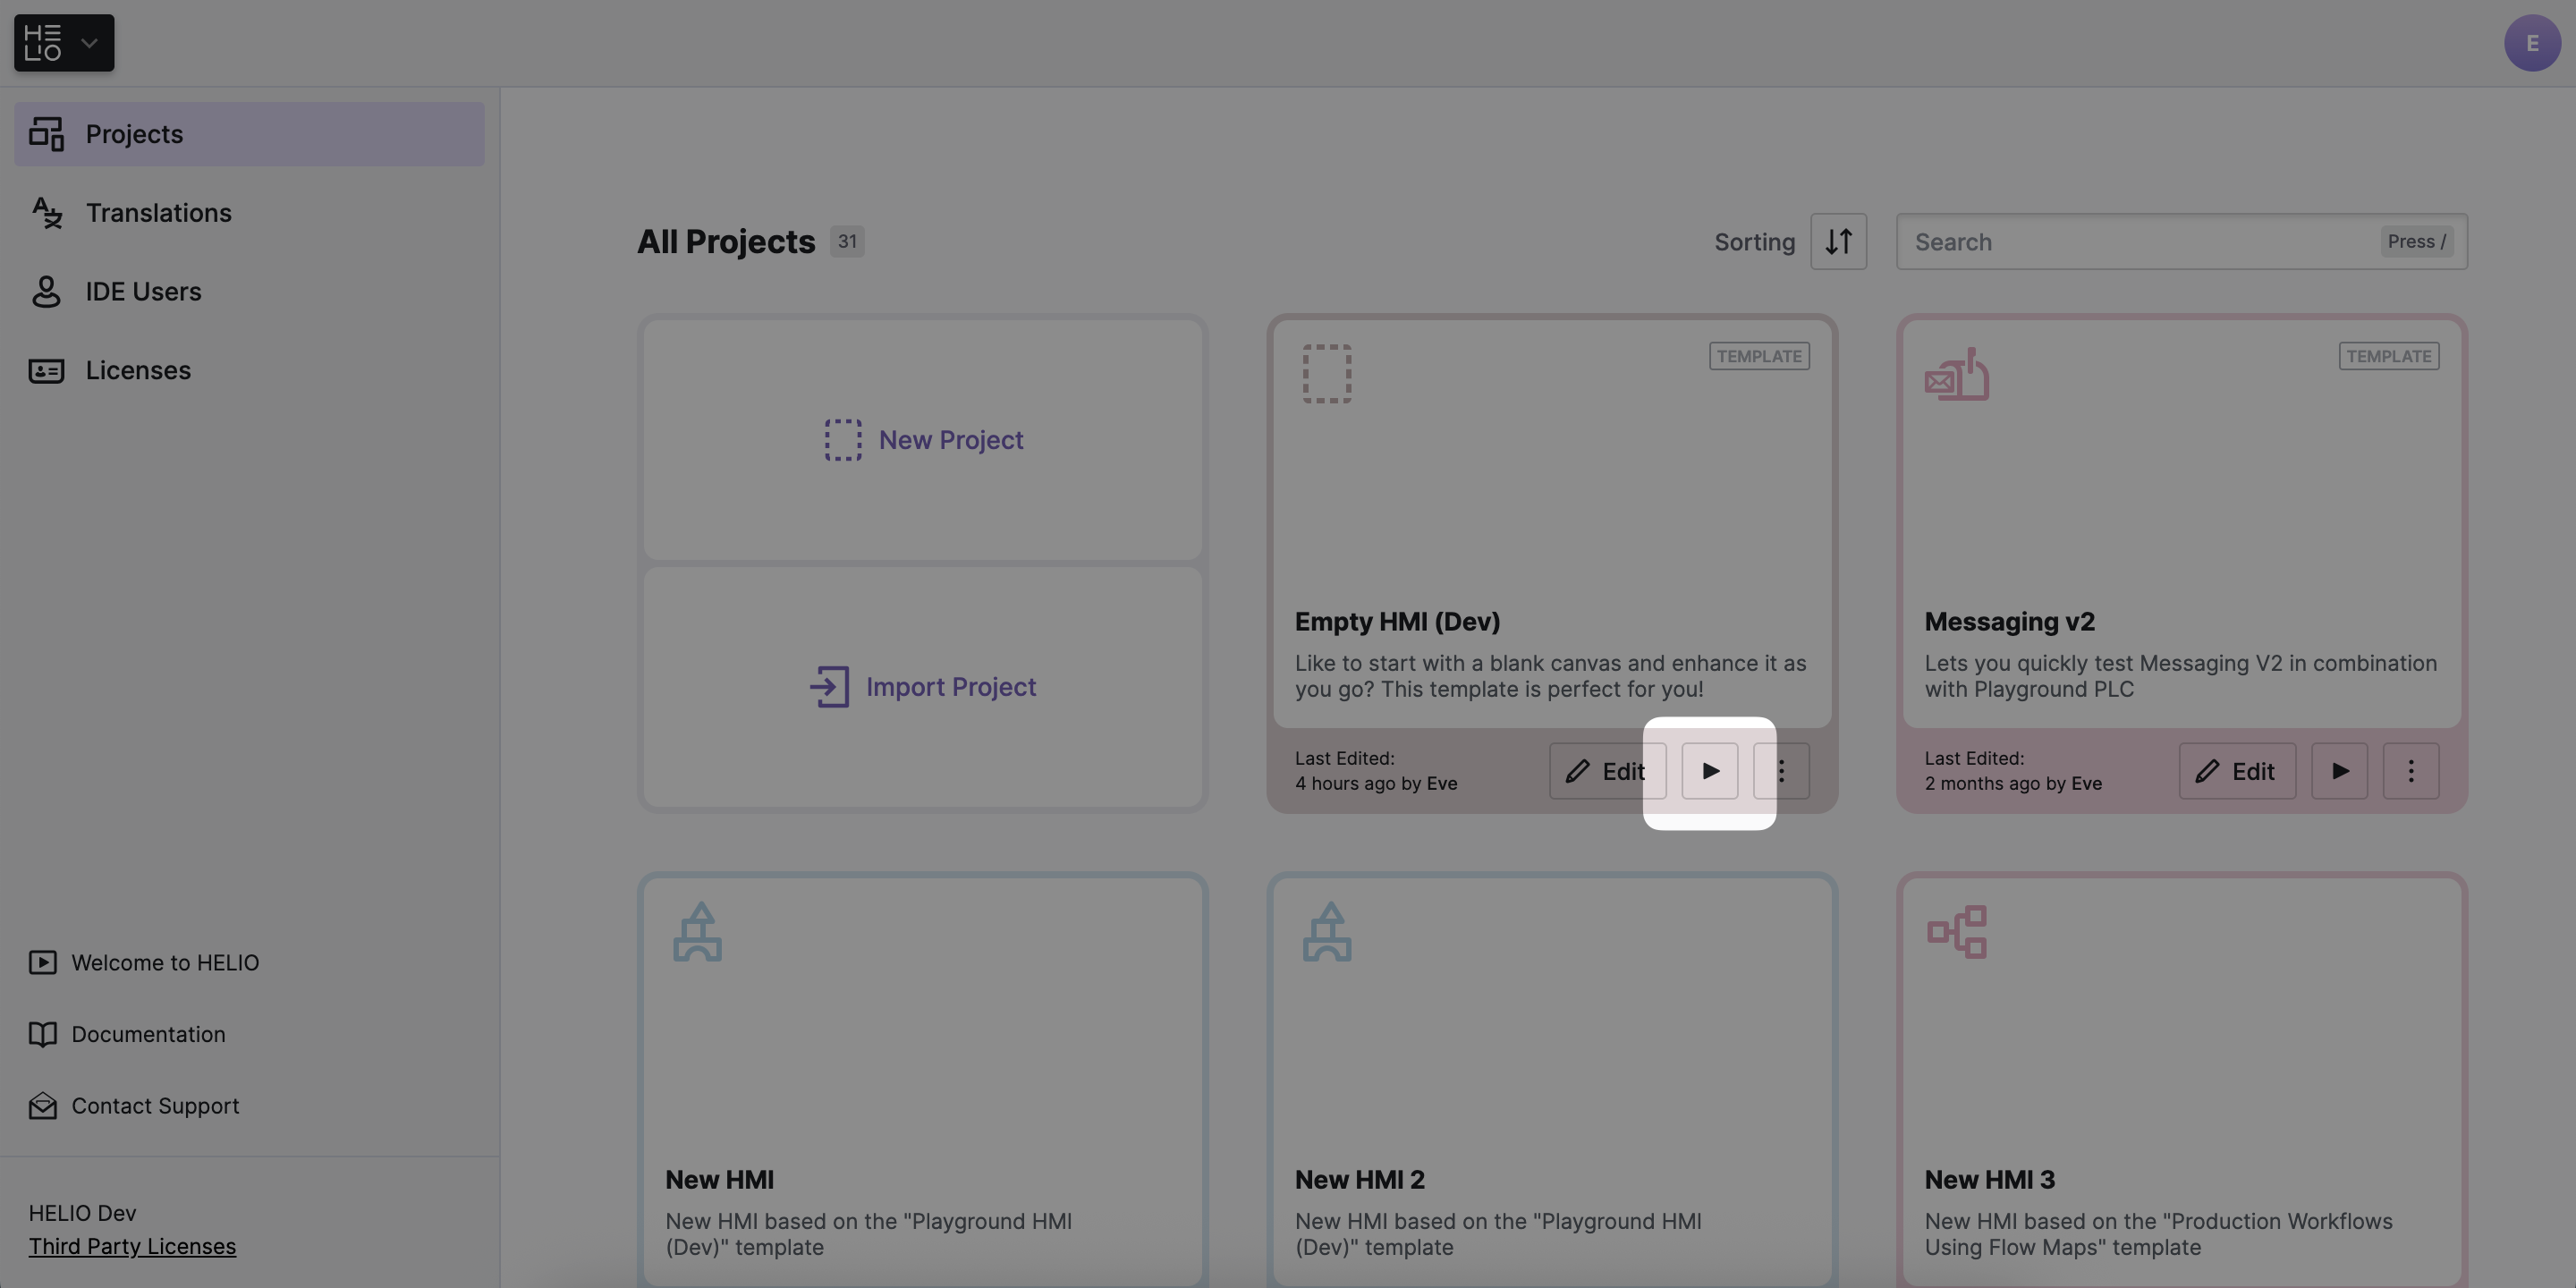Open IDE Users section
Screen dimensions: 2576x1288
coord(143,292)
